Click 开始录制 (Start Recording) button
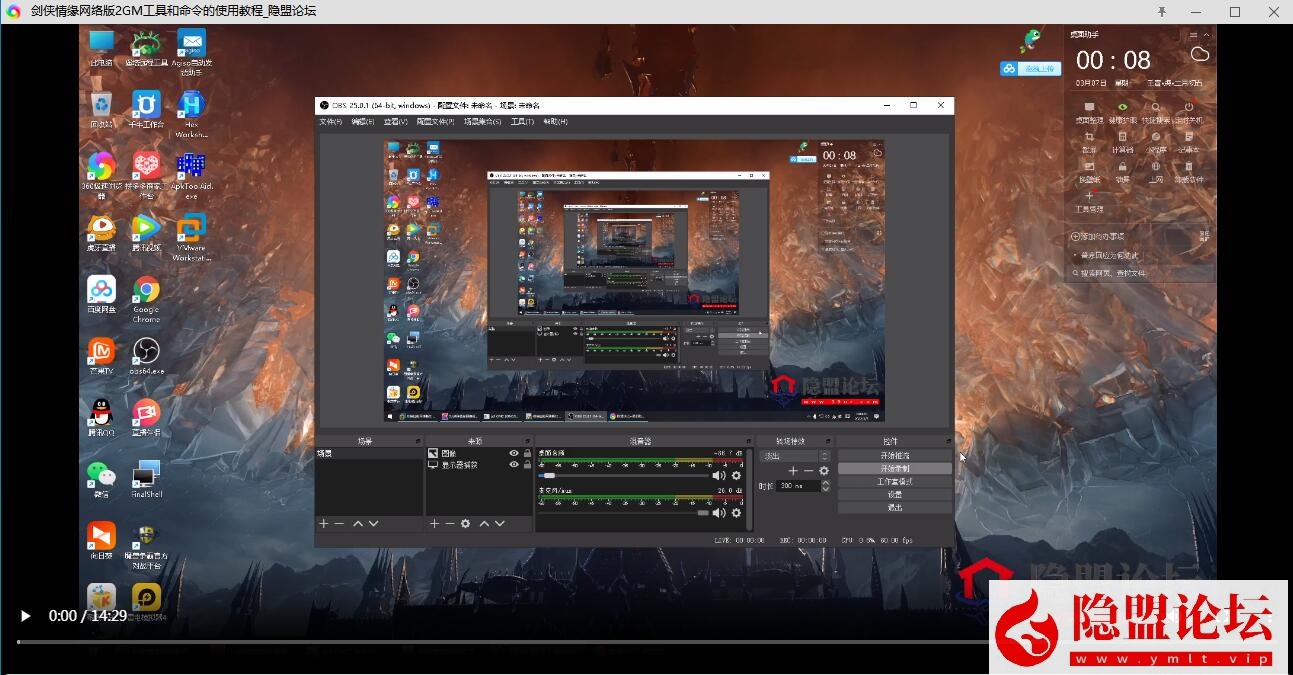 pyautogui.click(x=894, y=468)
